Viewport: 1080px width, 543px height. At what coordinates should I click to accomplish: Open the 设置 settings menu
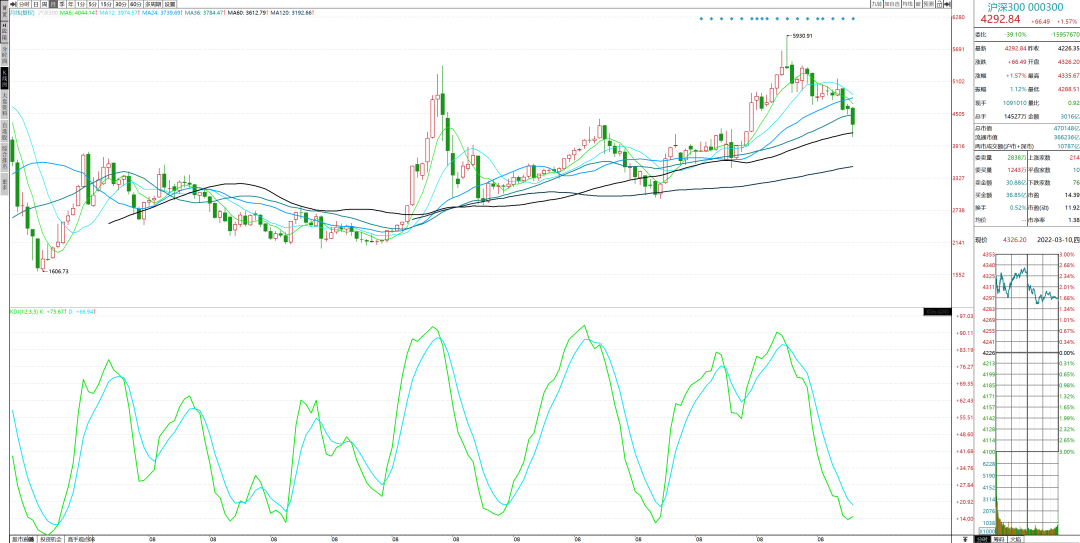[170, 4]
